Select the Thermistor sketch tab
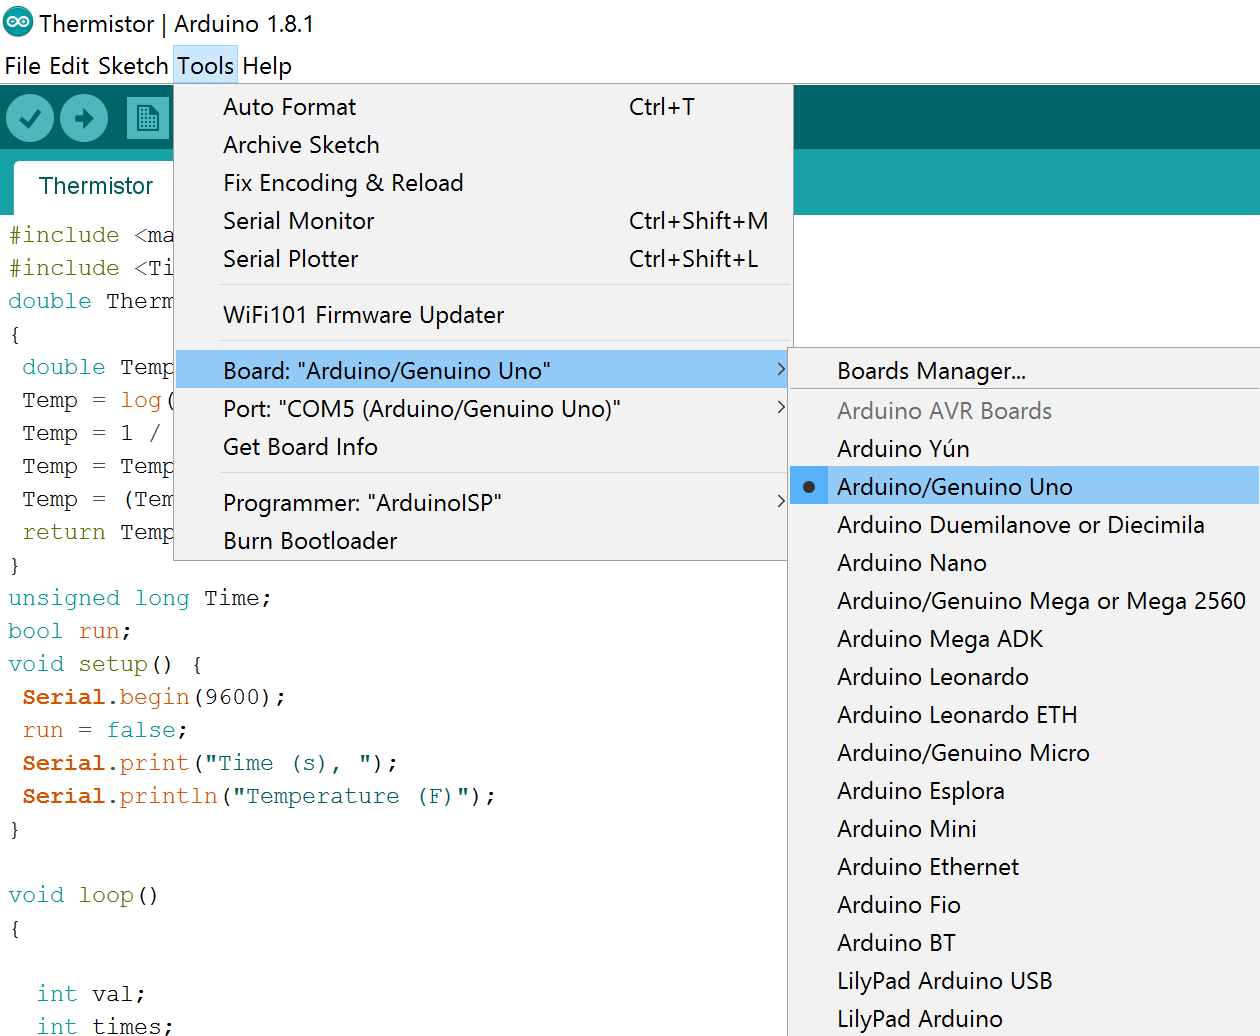The height and width of the screenshot is (1036, 1260). click(96, 186)
